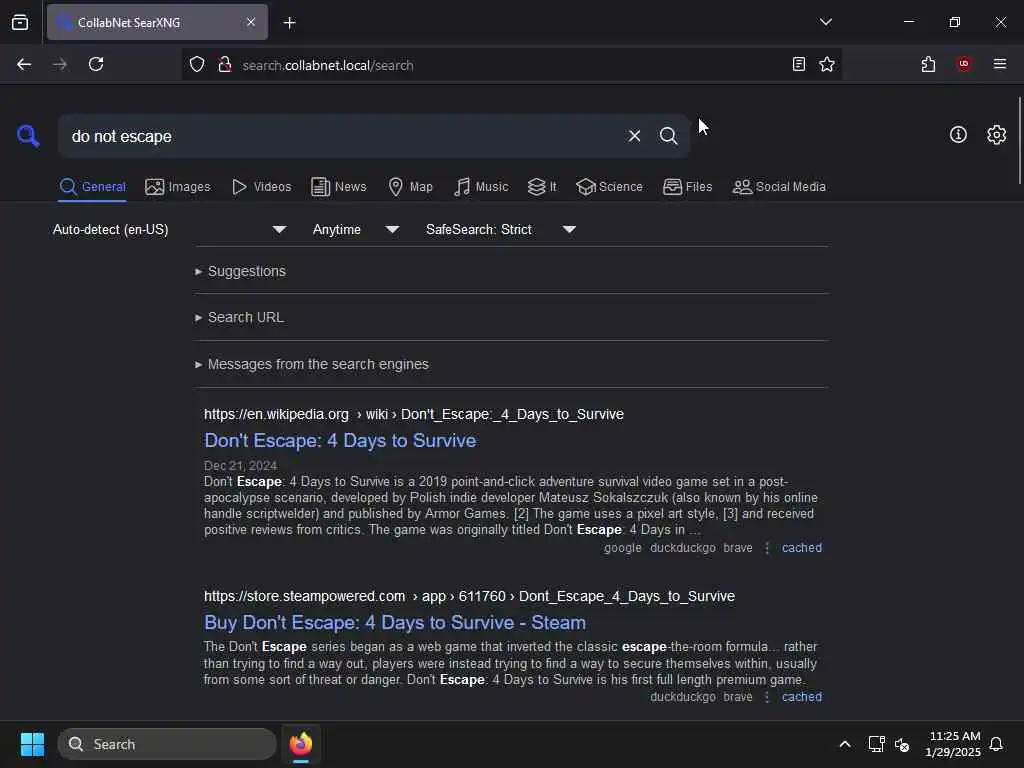Switch to the Science tab

[x=609, y=187]
